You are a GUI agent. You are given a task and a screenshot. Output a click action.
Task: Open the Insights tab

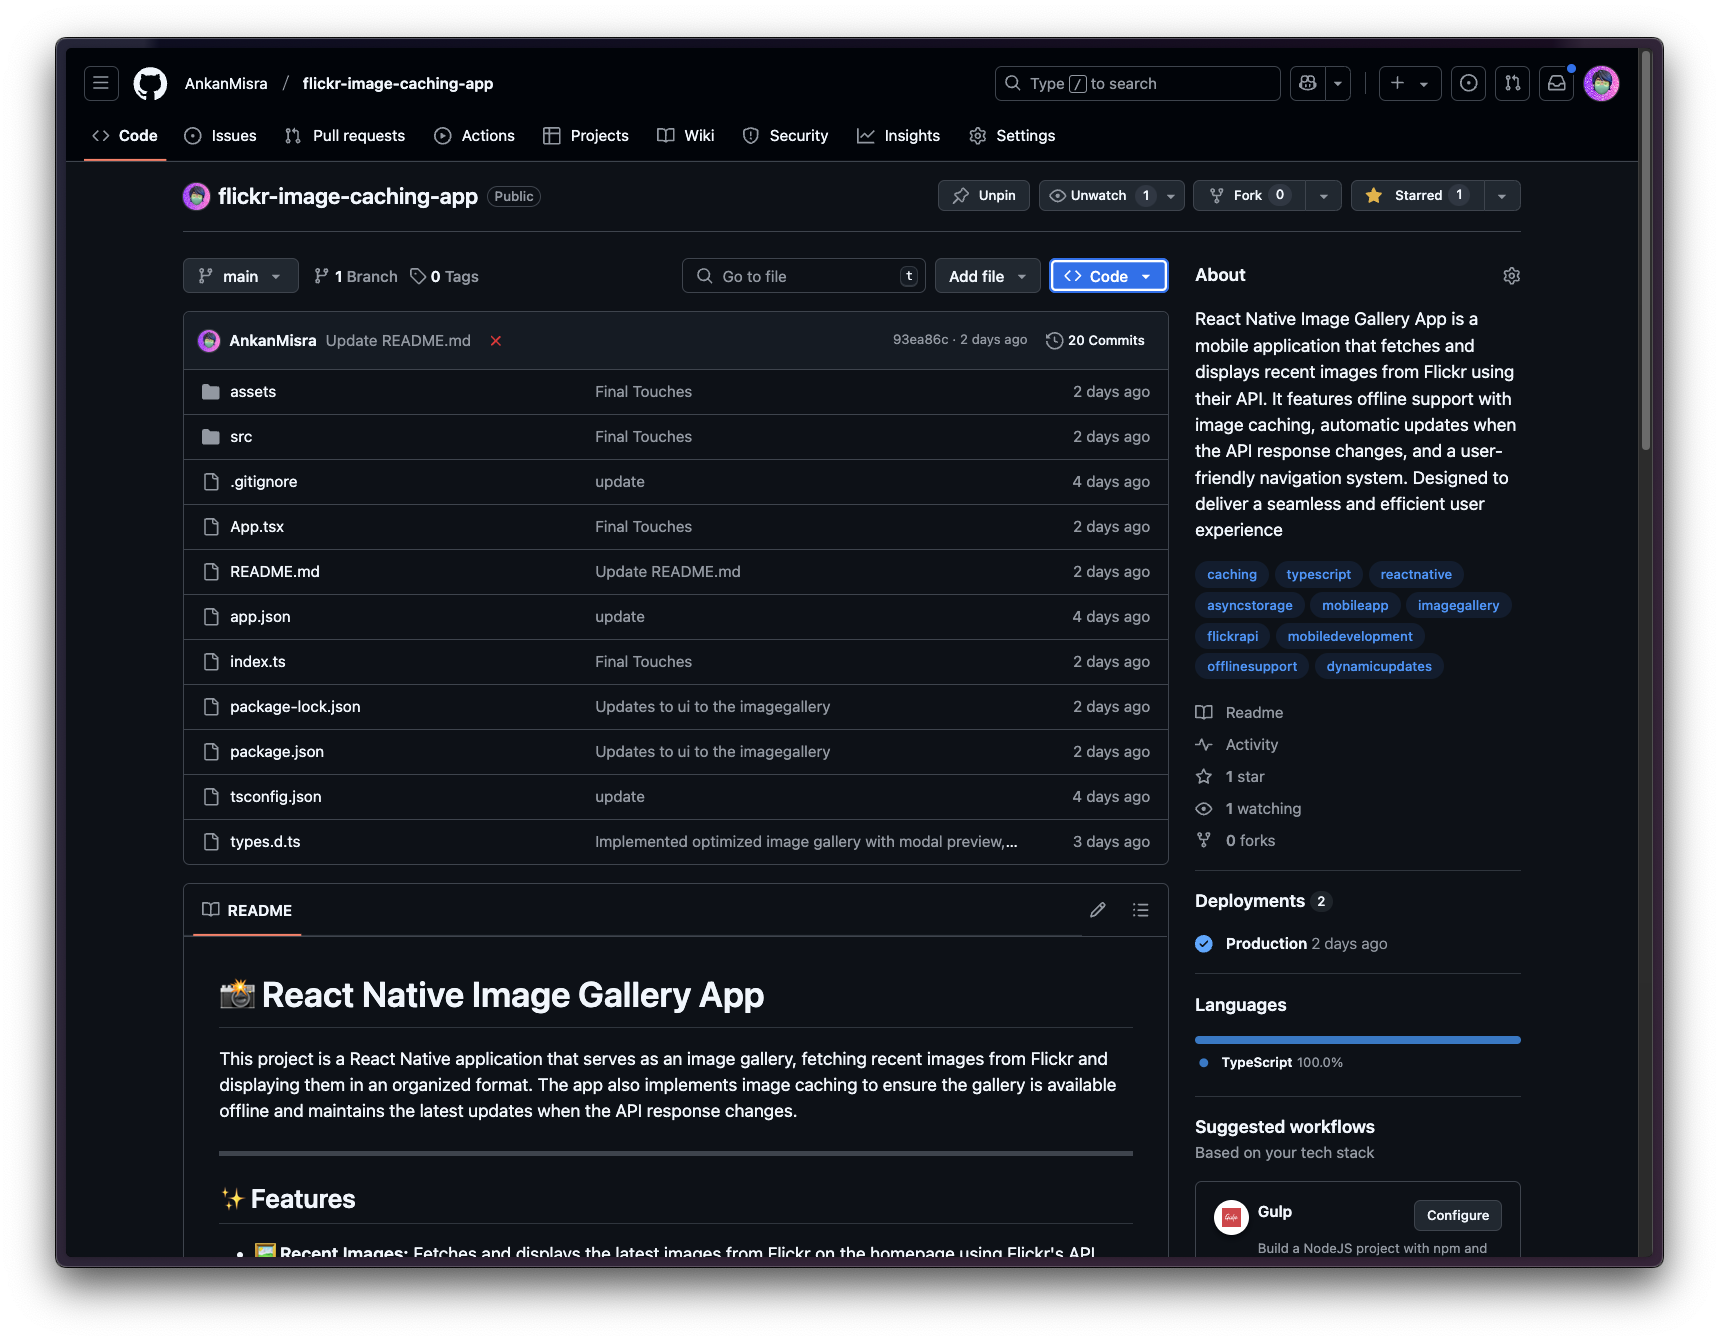coord(898,136)
